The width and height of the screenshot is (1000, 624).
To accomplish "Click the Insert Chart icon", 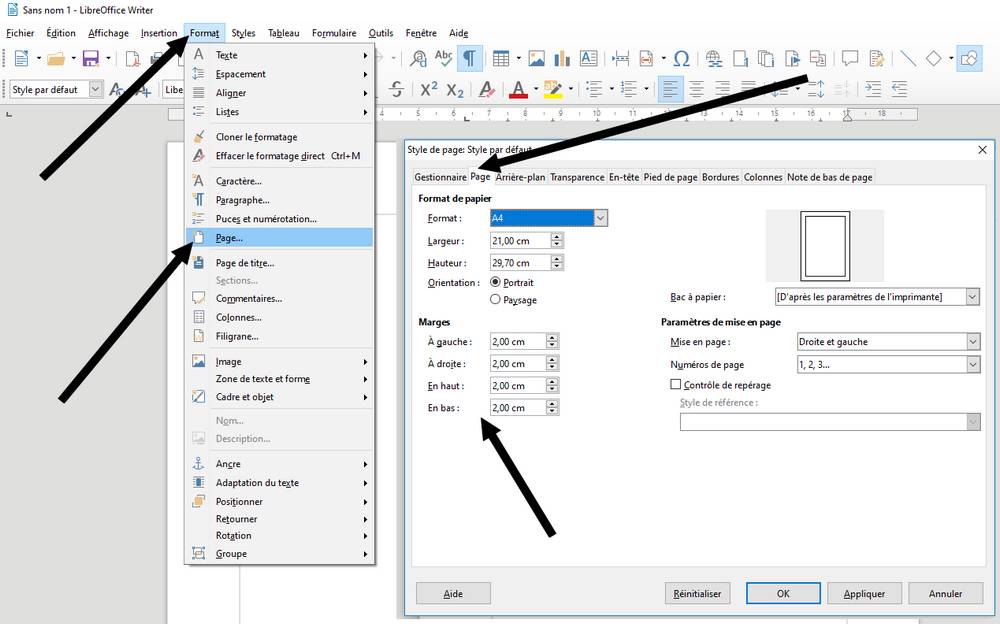I will [x=563, y=58].
